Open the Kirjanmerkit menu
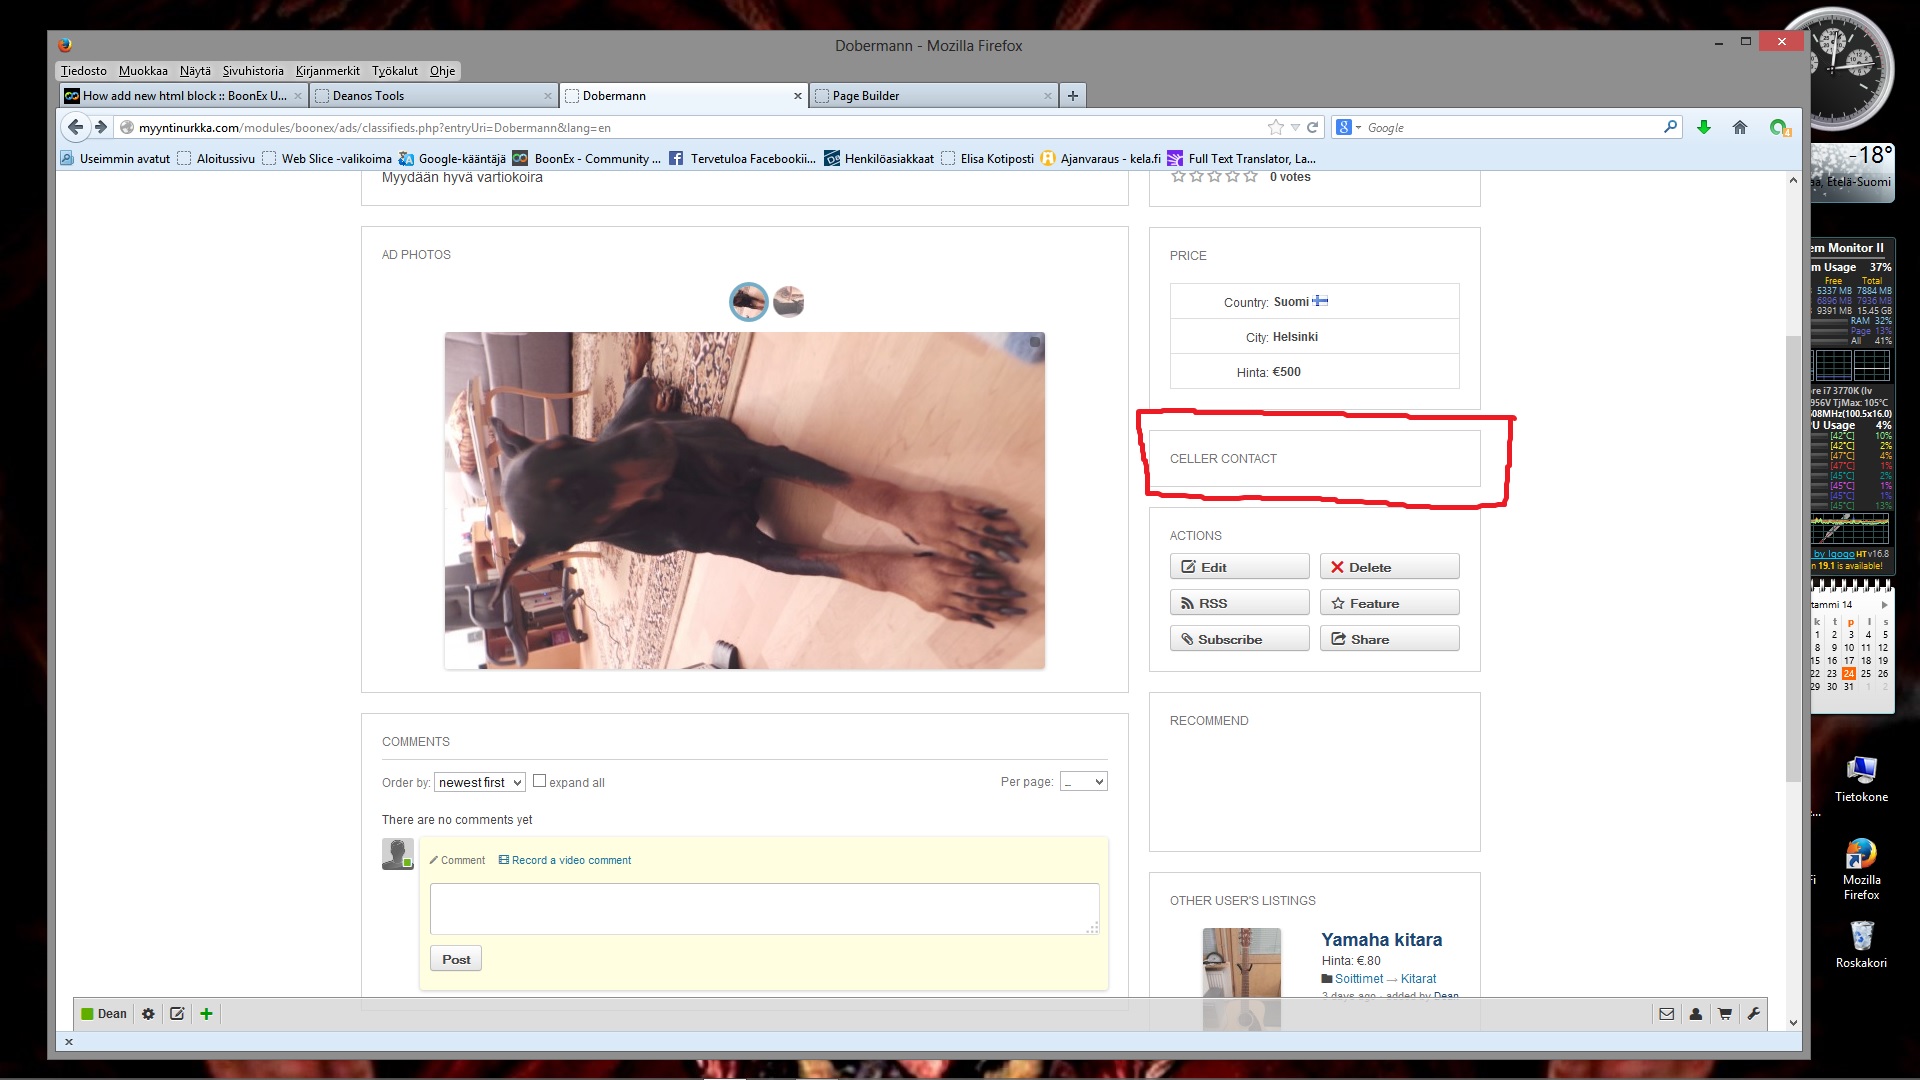The width and height of the screenshot is (1920, 1080). coord(327,71)
